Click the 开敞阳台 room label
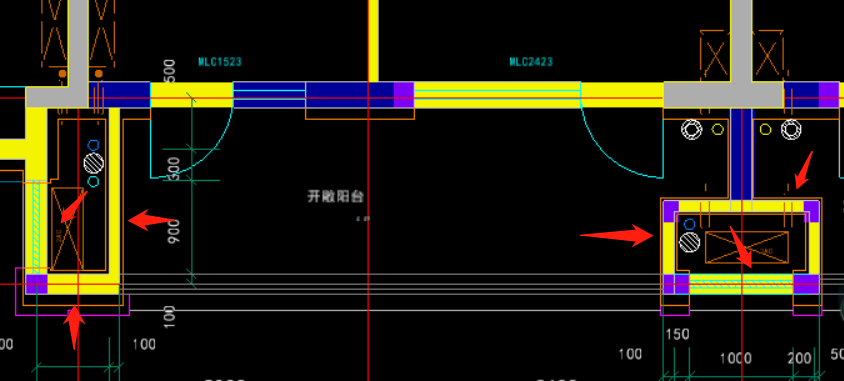Viewport: 844px width, 381px height. click(x=336, y=196)
